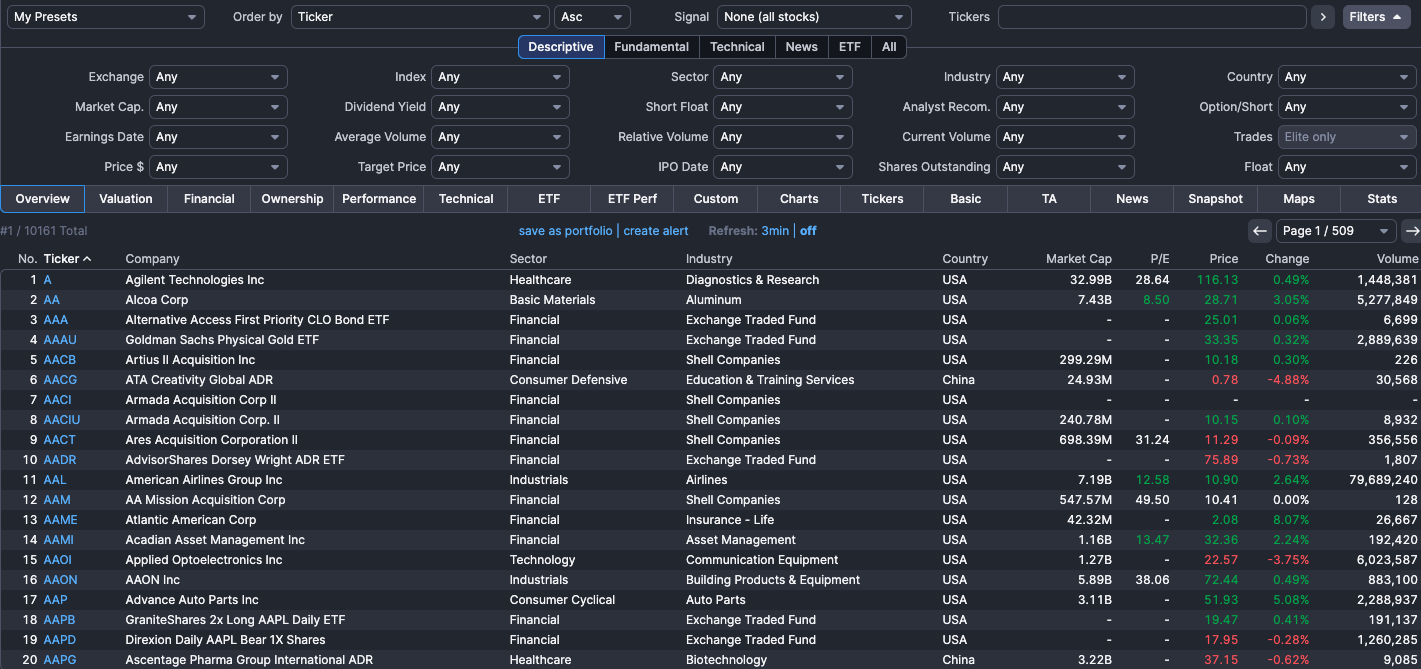Collapse the Filters panel button

click(1376, 17)
